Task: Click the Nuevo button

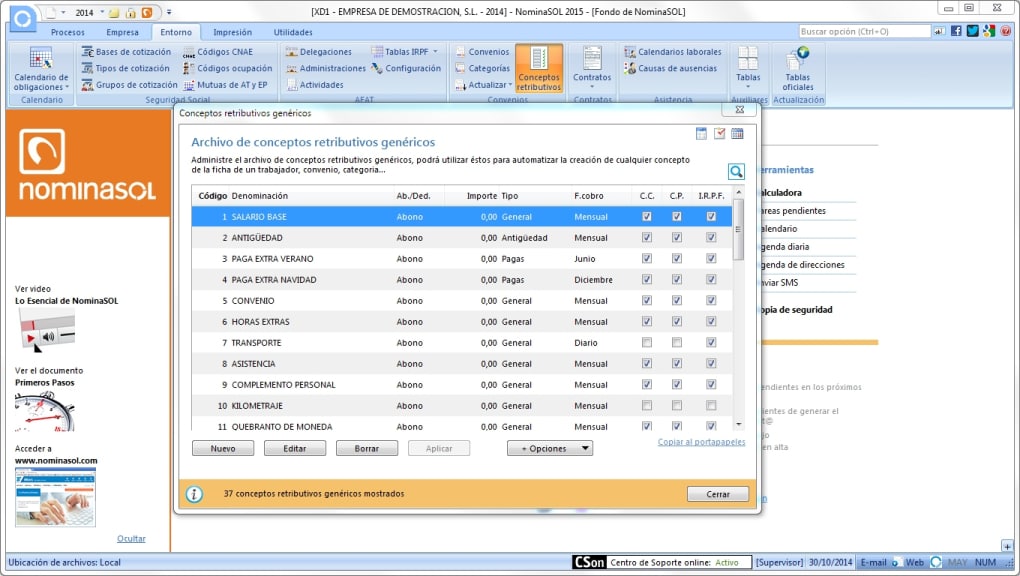Action: tap(223, 448)
